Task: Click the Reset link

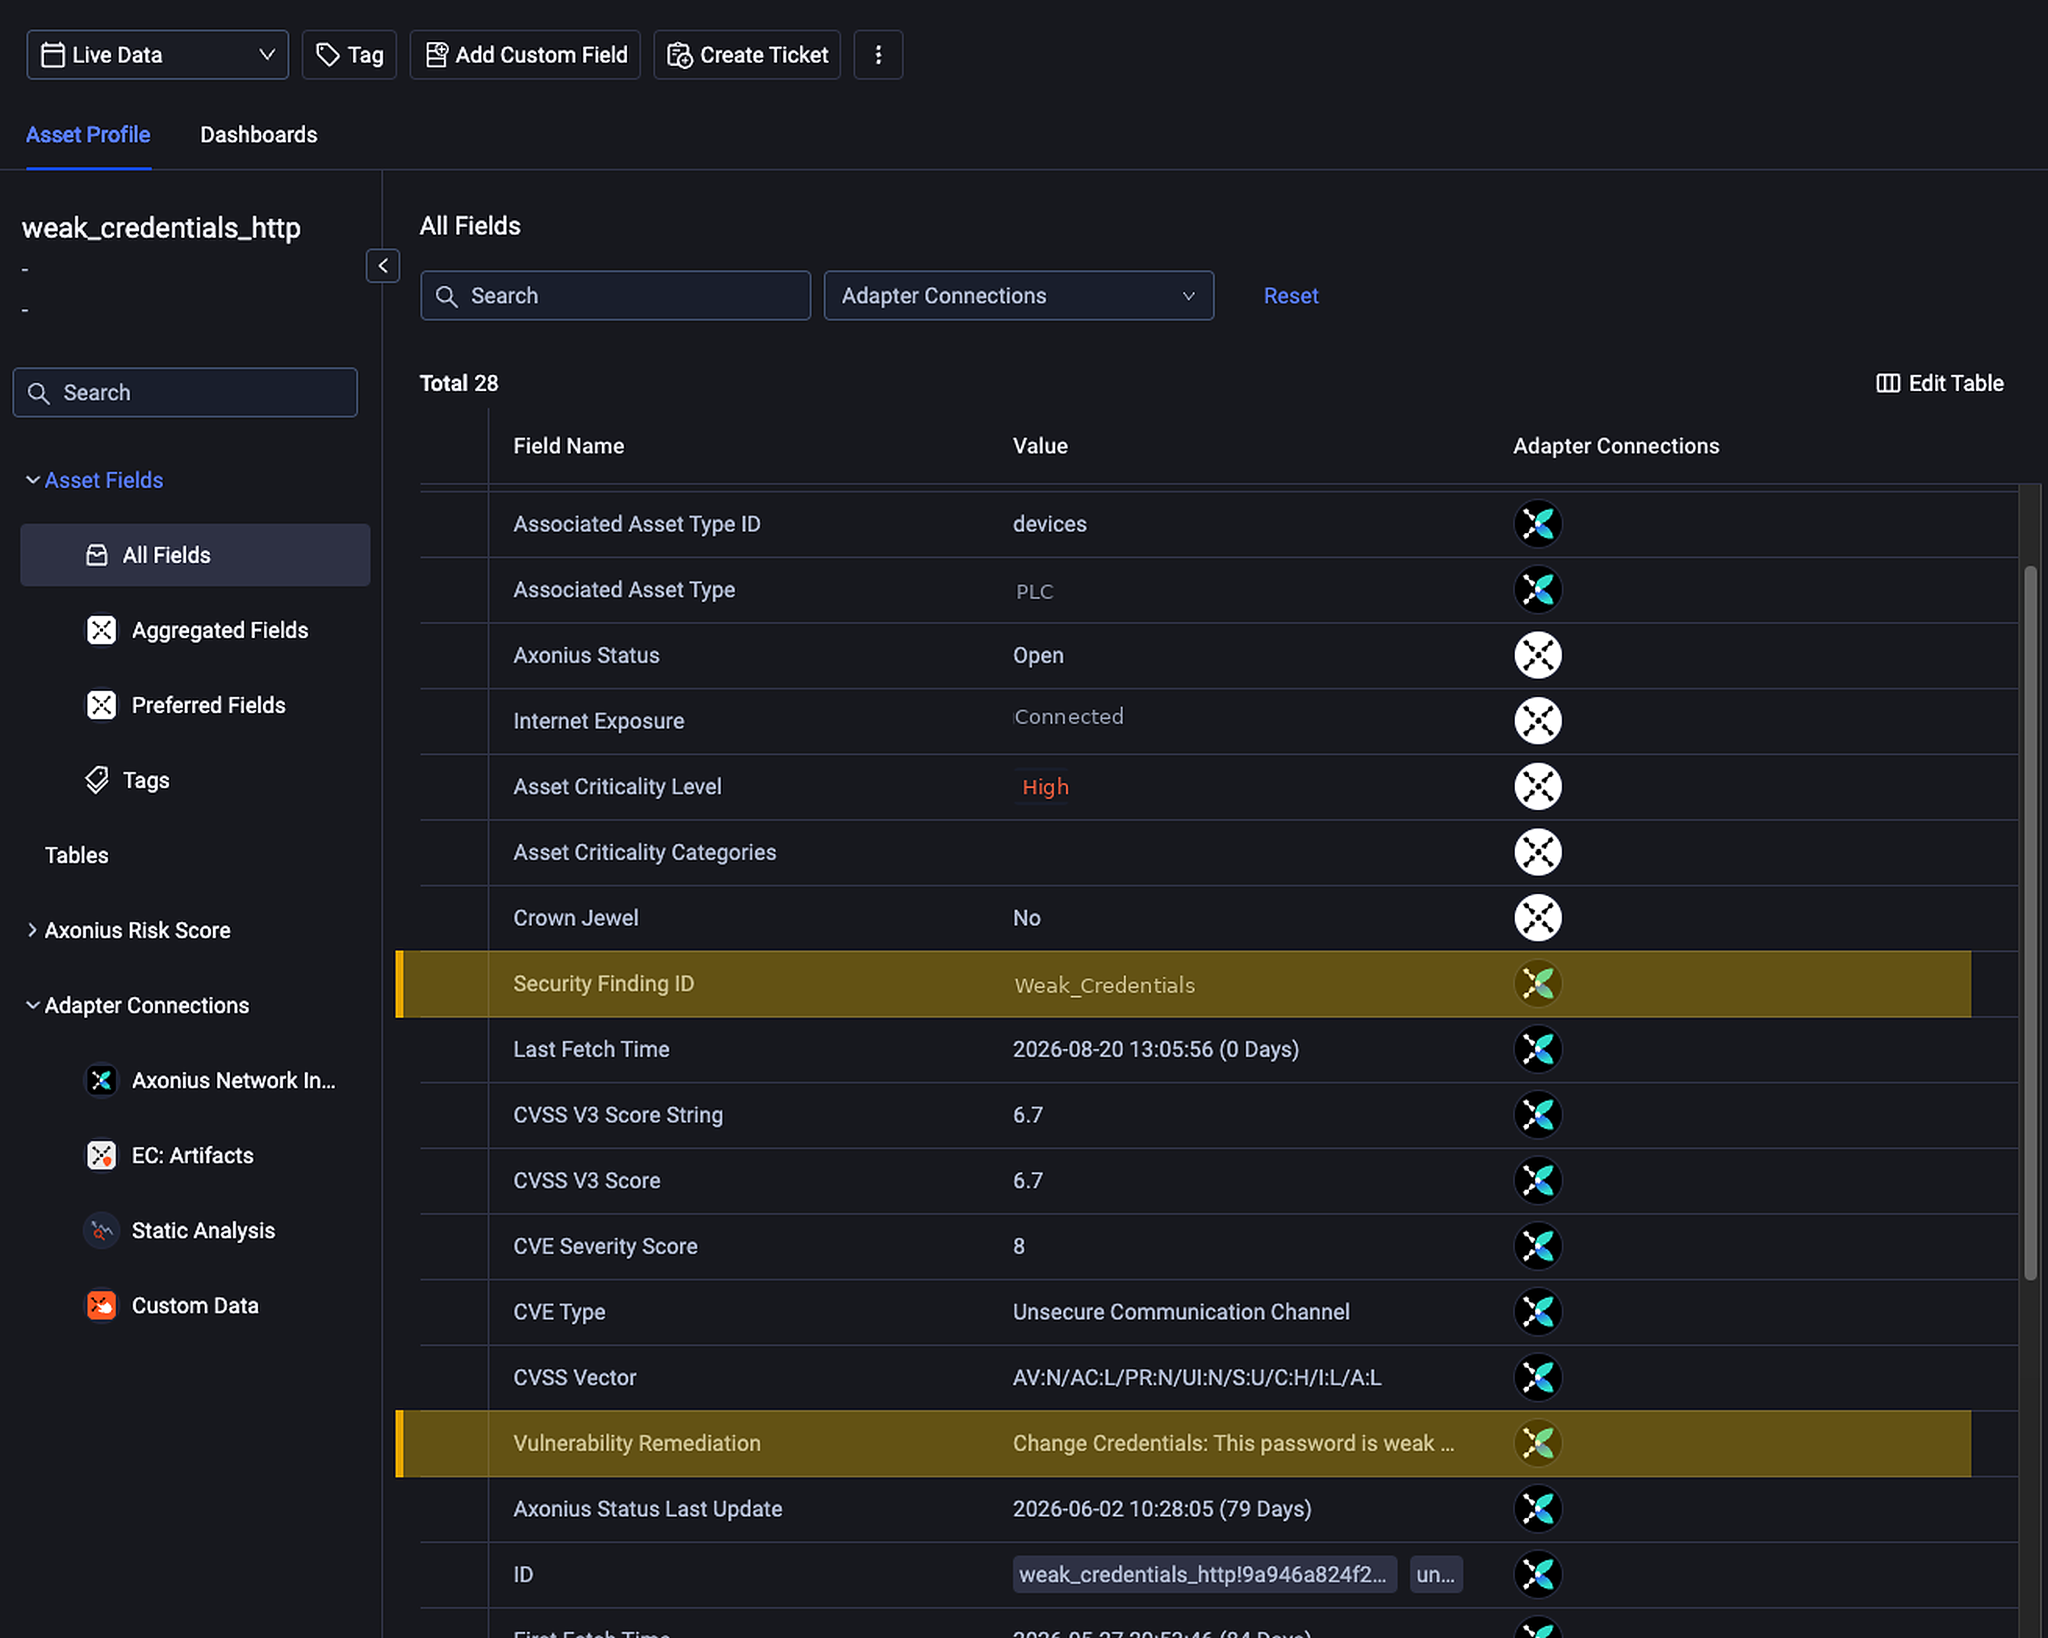Action: (1291, 296)
